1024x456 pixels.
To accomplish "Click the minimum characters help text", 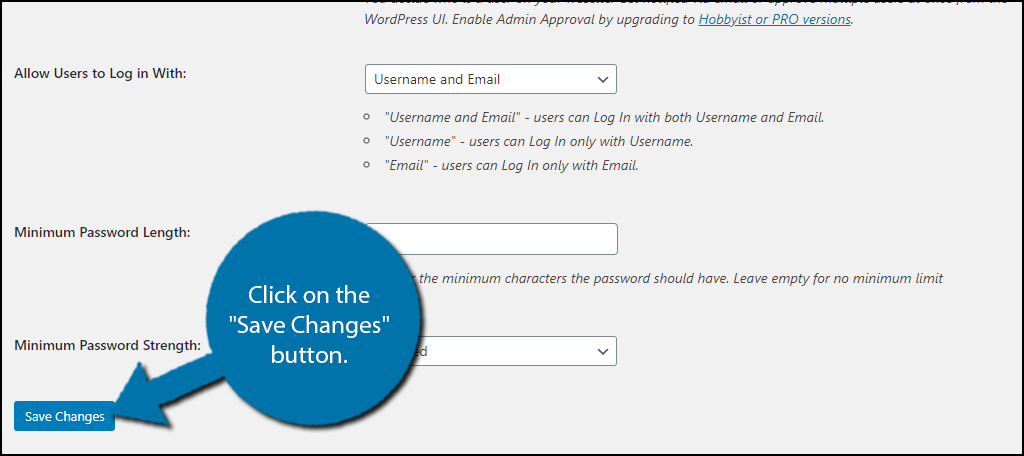I will (679, 278).
